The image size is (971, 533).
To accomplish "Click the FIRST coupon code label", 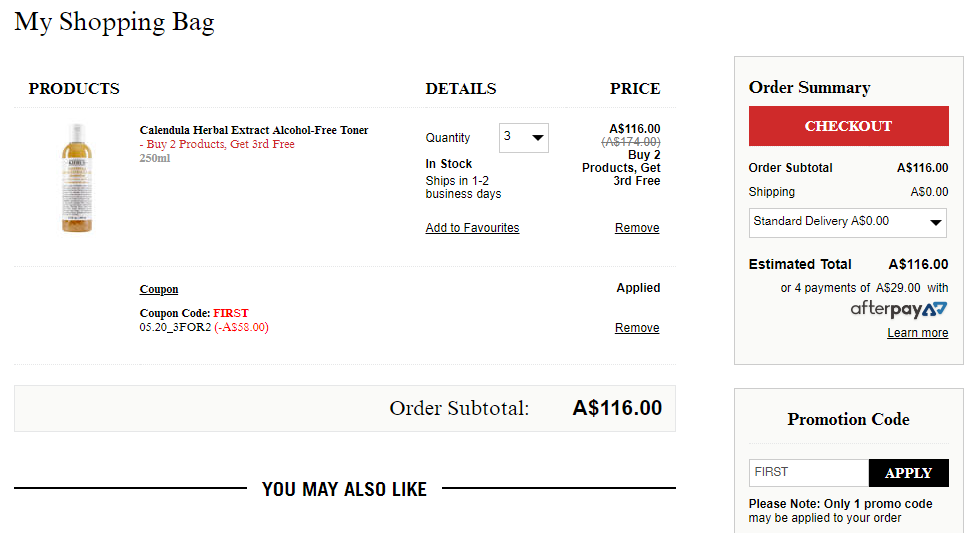I will pyautogui.click(x=230, y=313).
